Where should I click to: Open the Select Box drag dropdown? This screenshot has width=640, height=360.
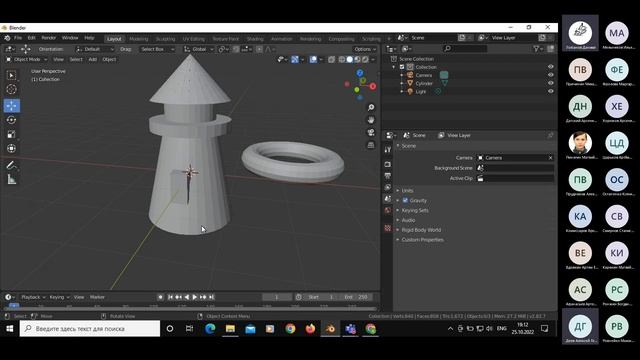(157, 49)
